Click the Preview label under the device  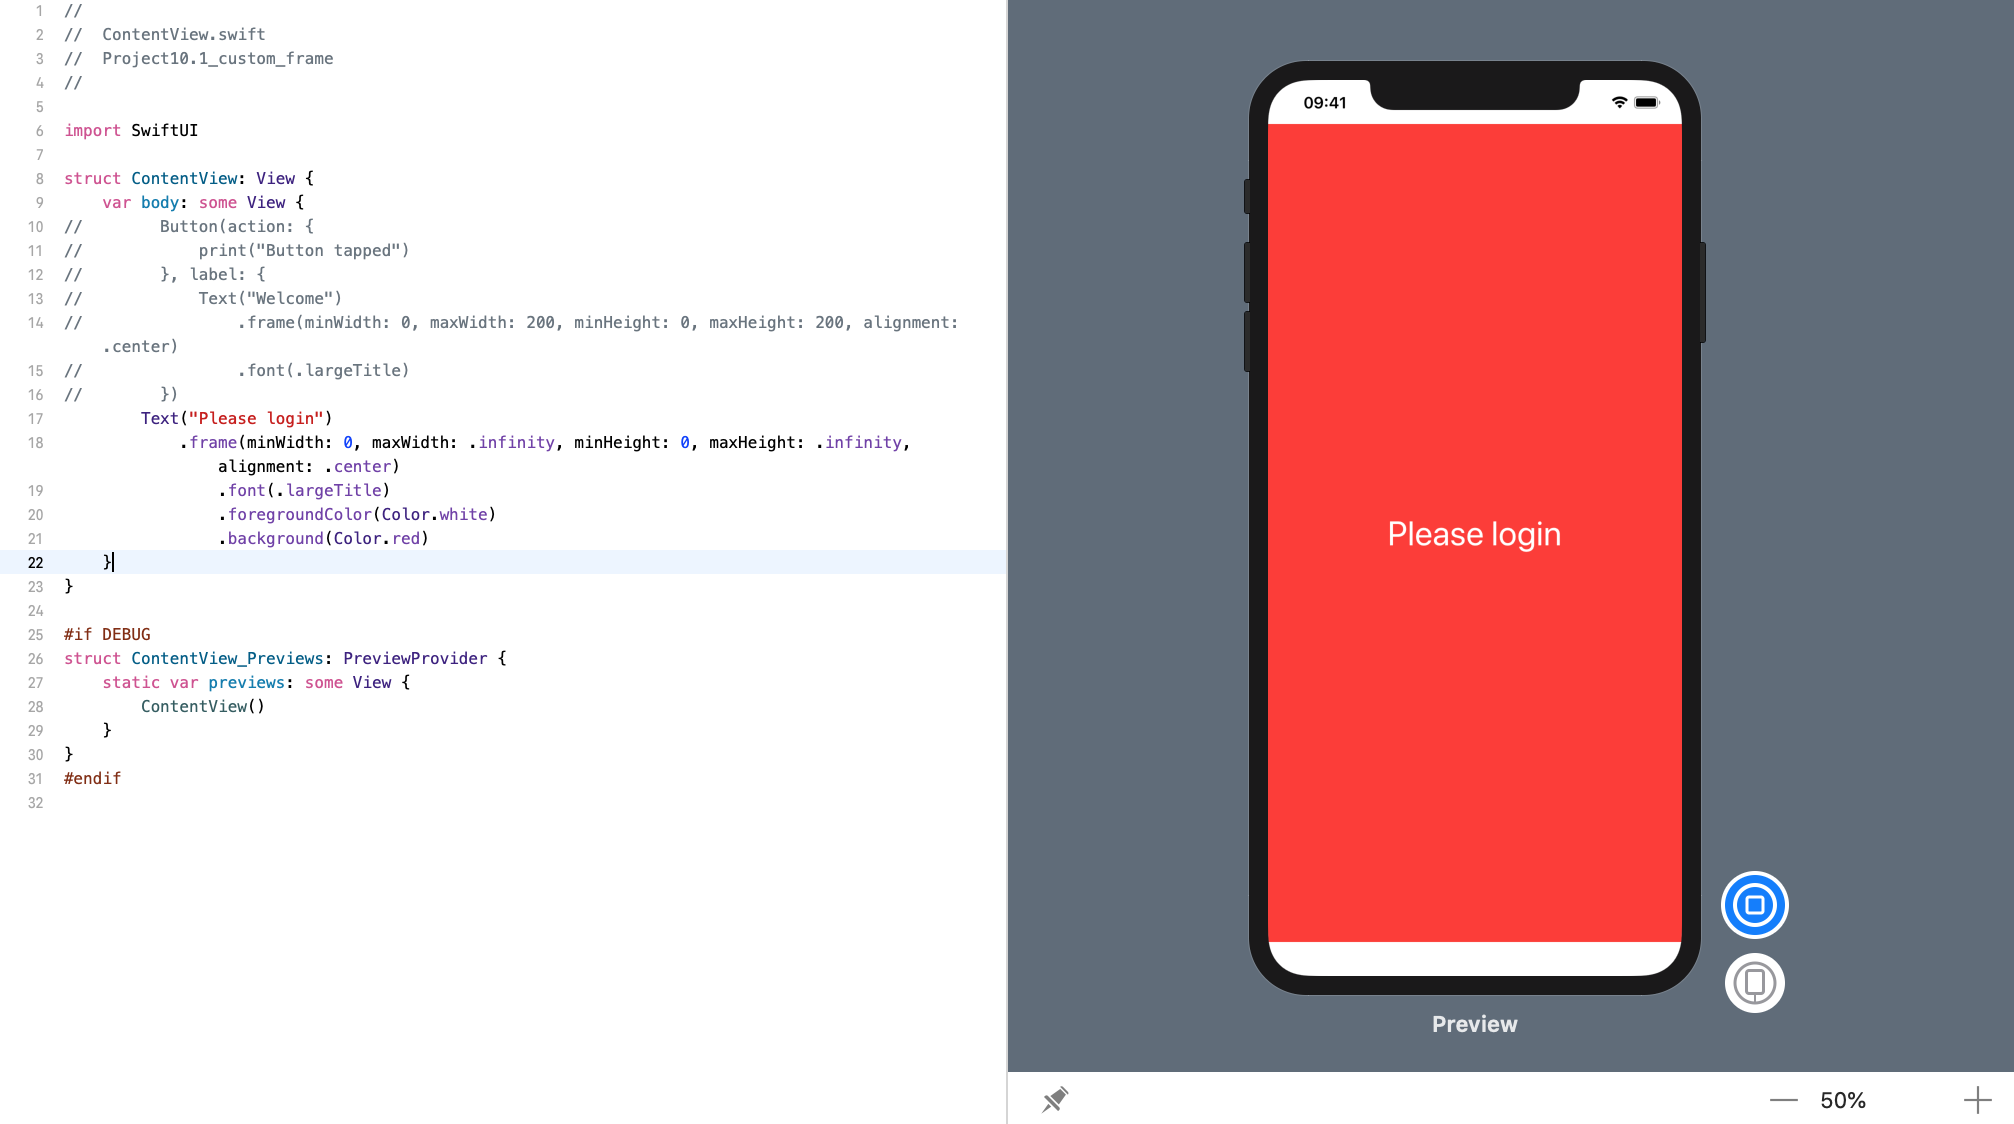tap(1474, 1024)
